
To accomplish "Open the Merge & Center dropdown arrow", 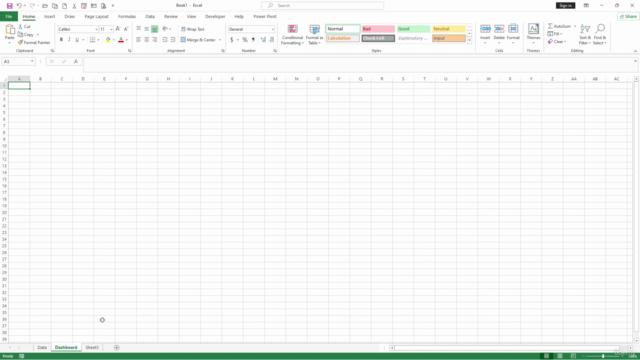I will pos(220,40).
